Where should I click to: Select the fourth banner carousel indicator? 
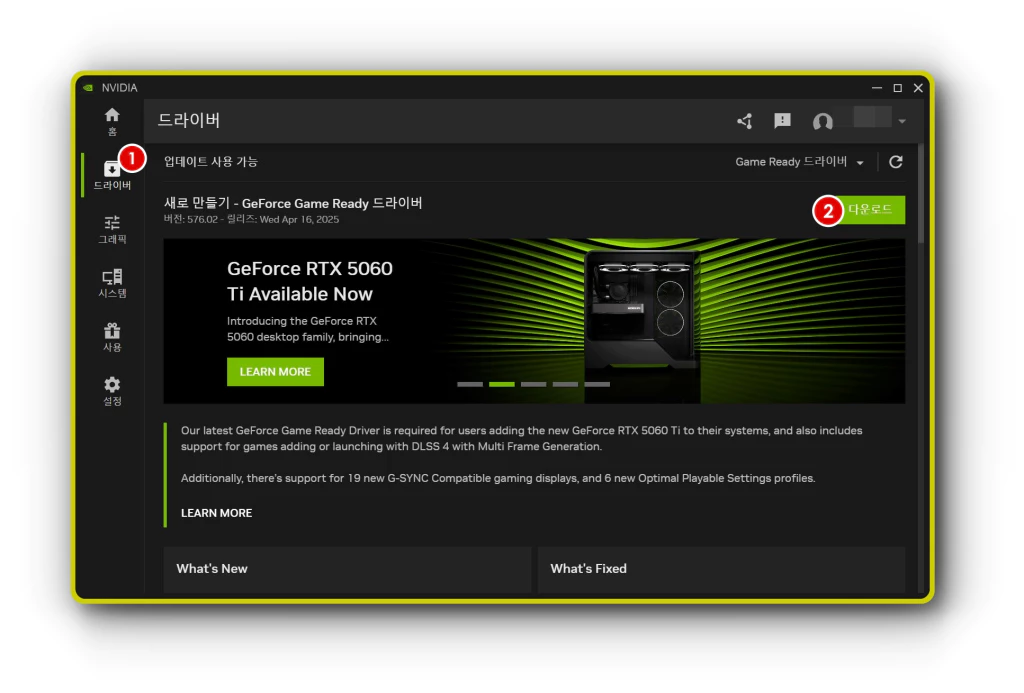pos(565,385)
